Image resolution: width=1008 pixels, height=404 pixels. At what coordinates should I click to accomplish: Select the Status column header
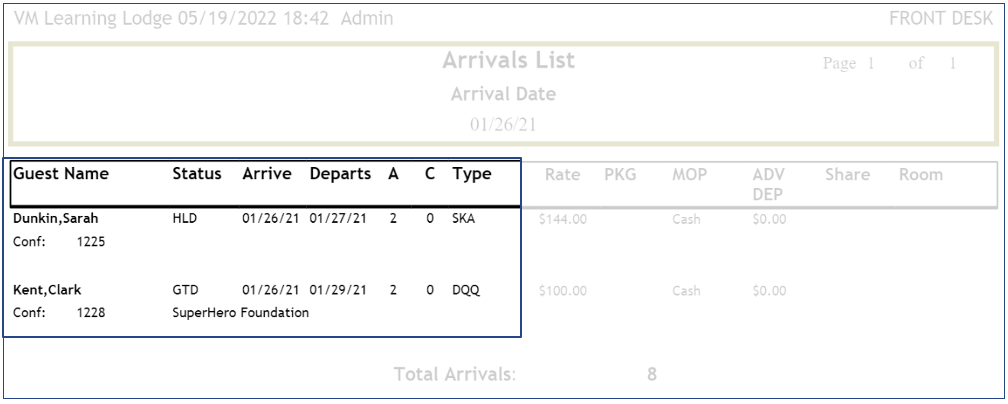[x=197, y=175]
